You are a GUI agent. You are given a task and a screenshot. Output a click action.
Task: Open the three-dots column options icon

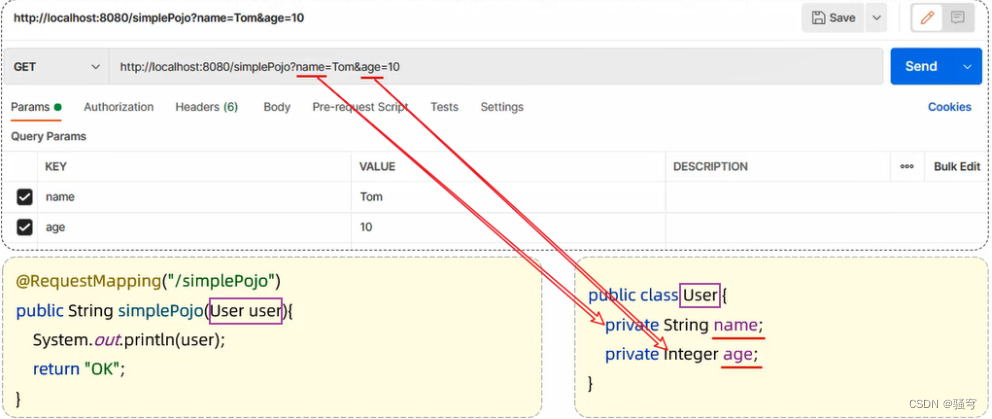click(907, 166)
